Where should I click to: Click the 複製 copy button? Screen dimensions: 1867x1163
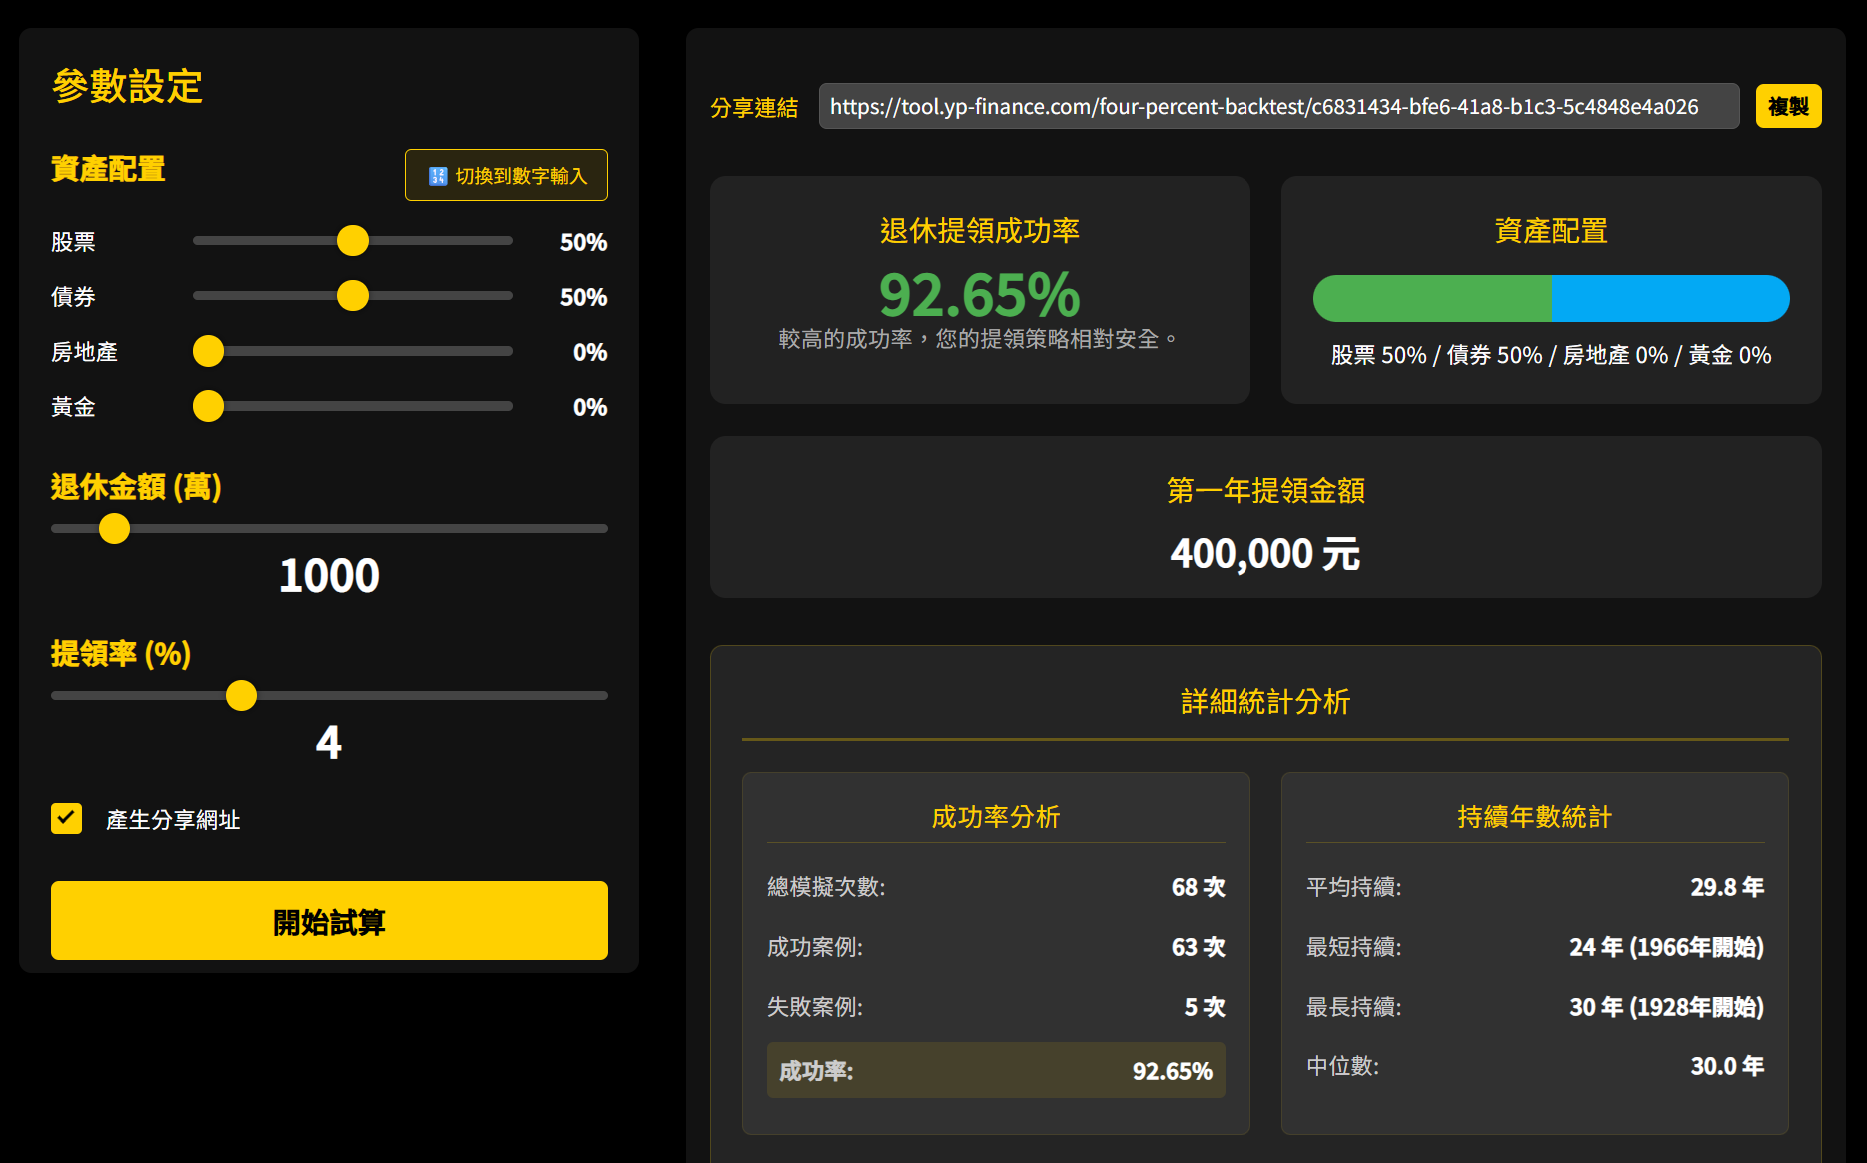click(x=1788, y=106)
